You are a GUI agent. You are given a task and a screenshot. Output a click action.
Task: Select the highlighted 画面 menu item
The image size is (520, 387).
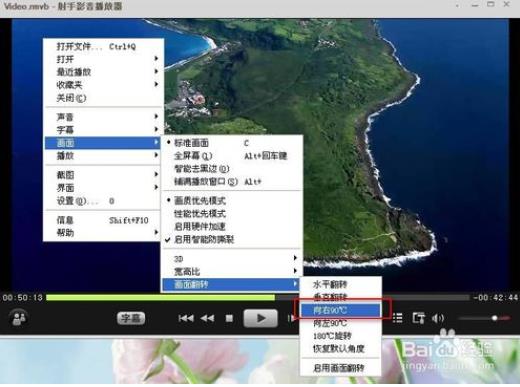click(x=103, y=143)
